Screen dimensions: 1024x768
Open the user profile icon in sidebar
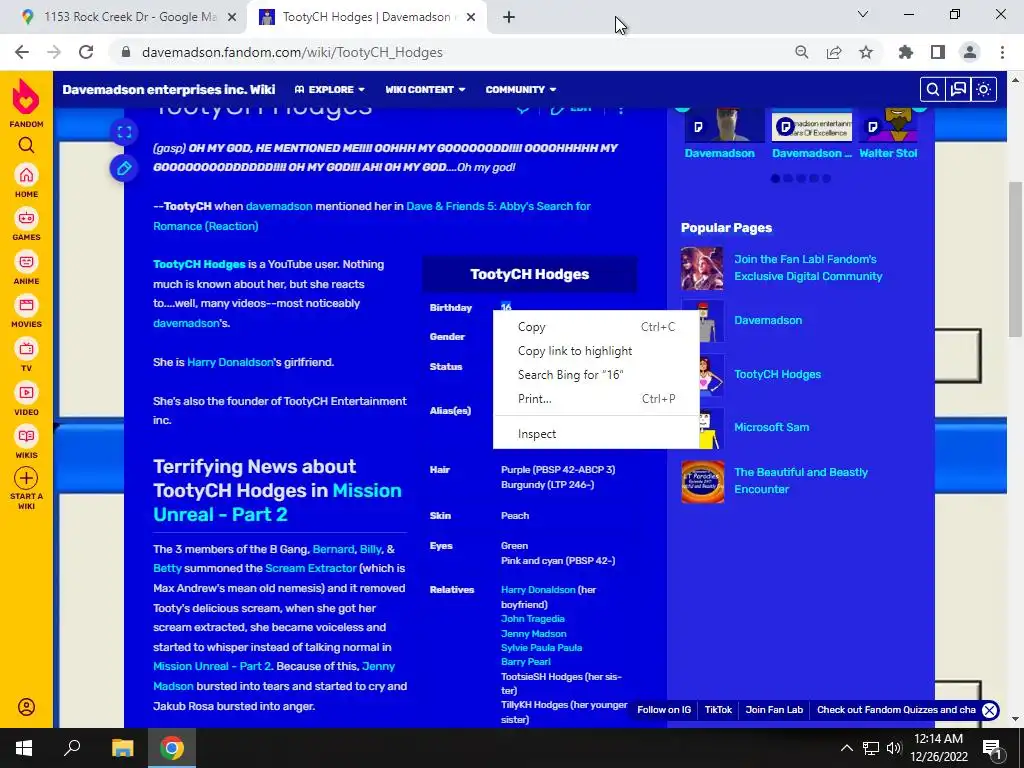pos(26,707)
